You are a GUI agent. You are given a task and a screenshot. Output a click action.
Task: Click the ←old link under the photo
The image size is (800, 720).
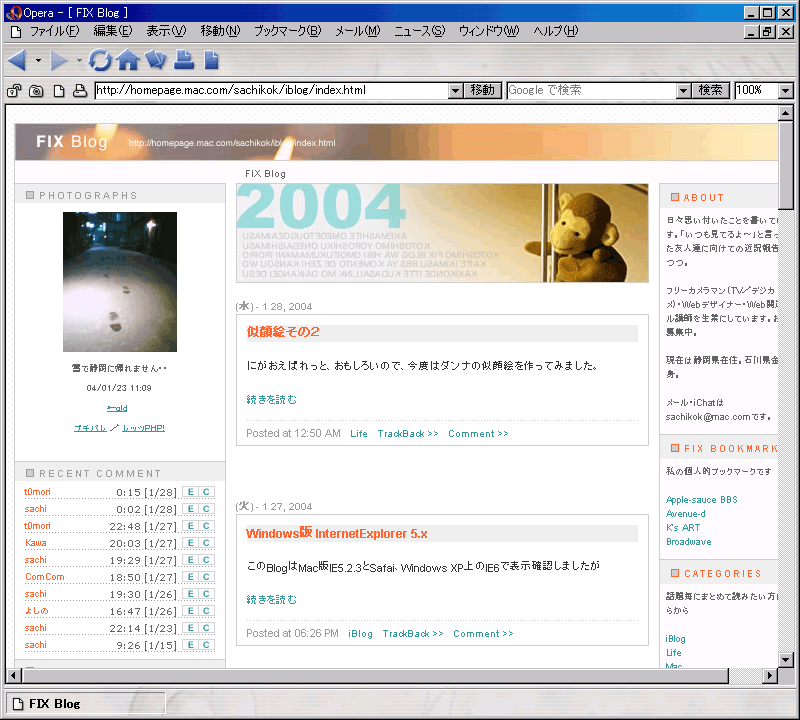(x=117, y=408)
